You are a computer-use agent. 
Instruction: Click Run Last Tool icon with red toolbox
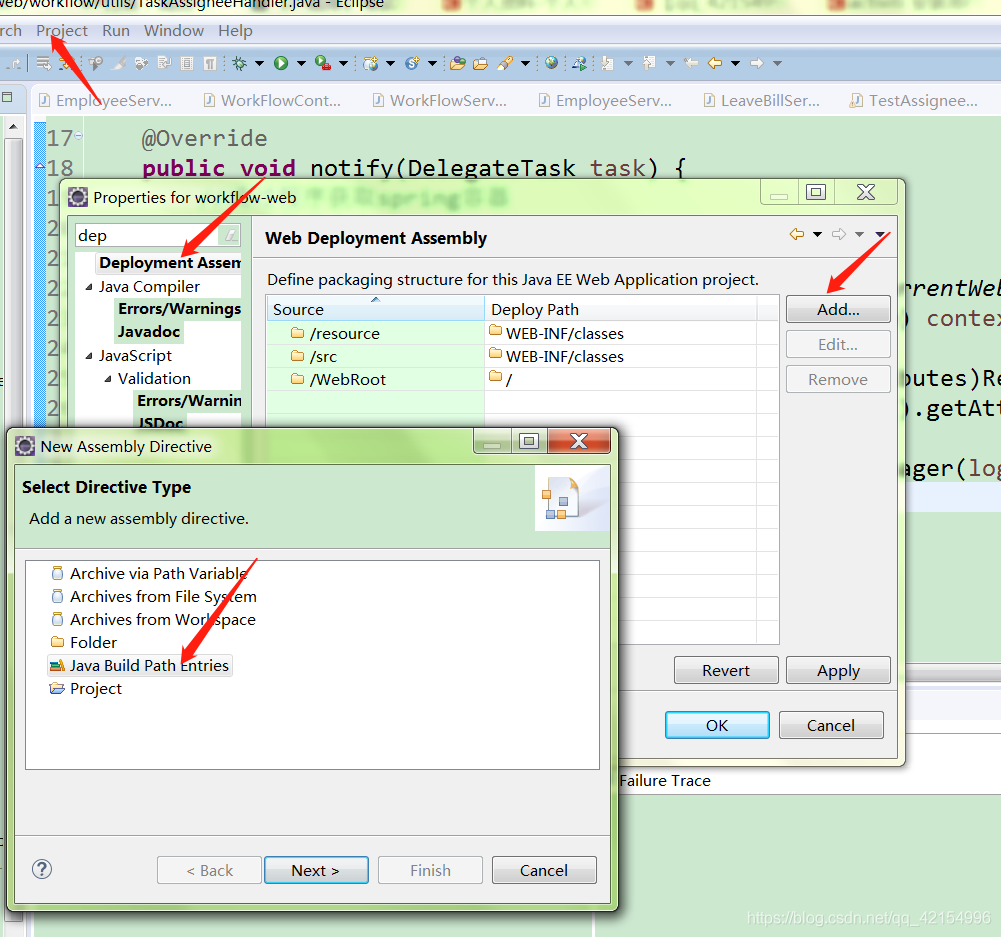(x=323, y=63)
